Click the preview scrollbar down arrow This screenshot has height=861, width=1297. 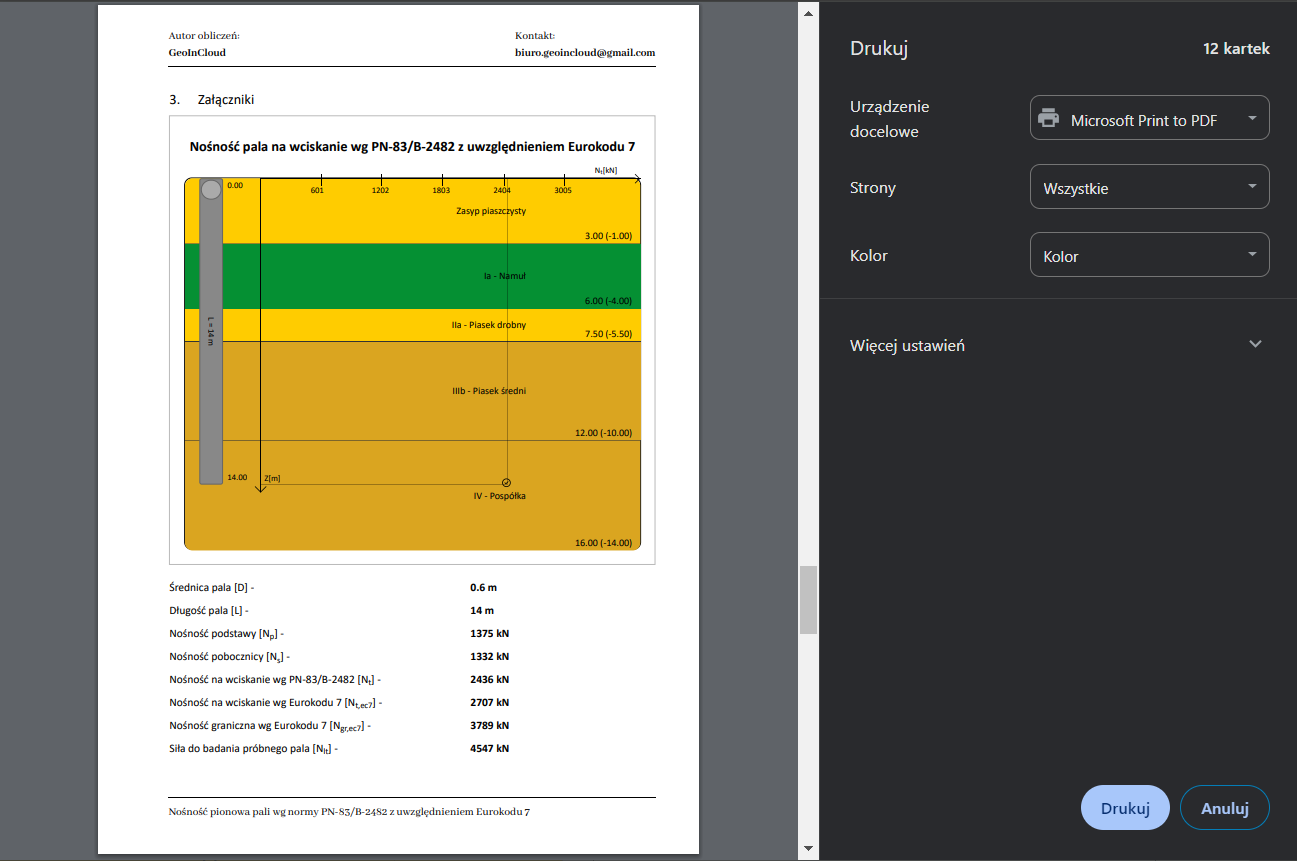(x=808, y=849)
